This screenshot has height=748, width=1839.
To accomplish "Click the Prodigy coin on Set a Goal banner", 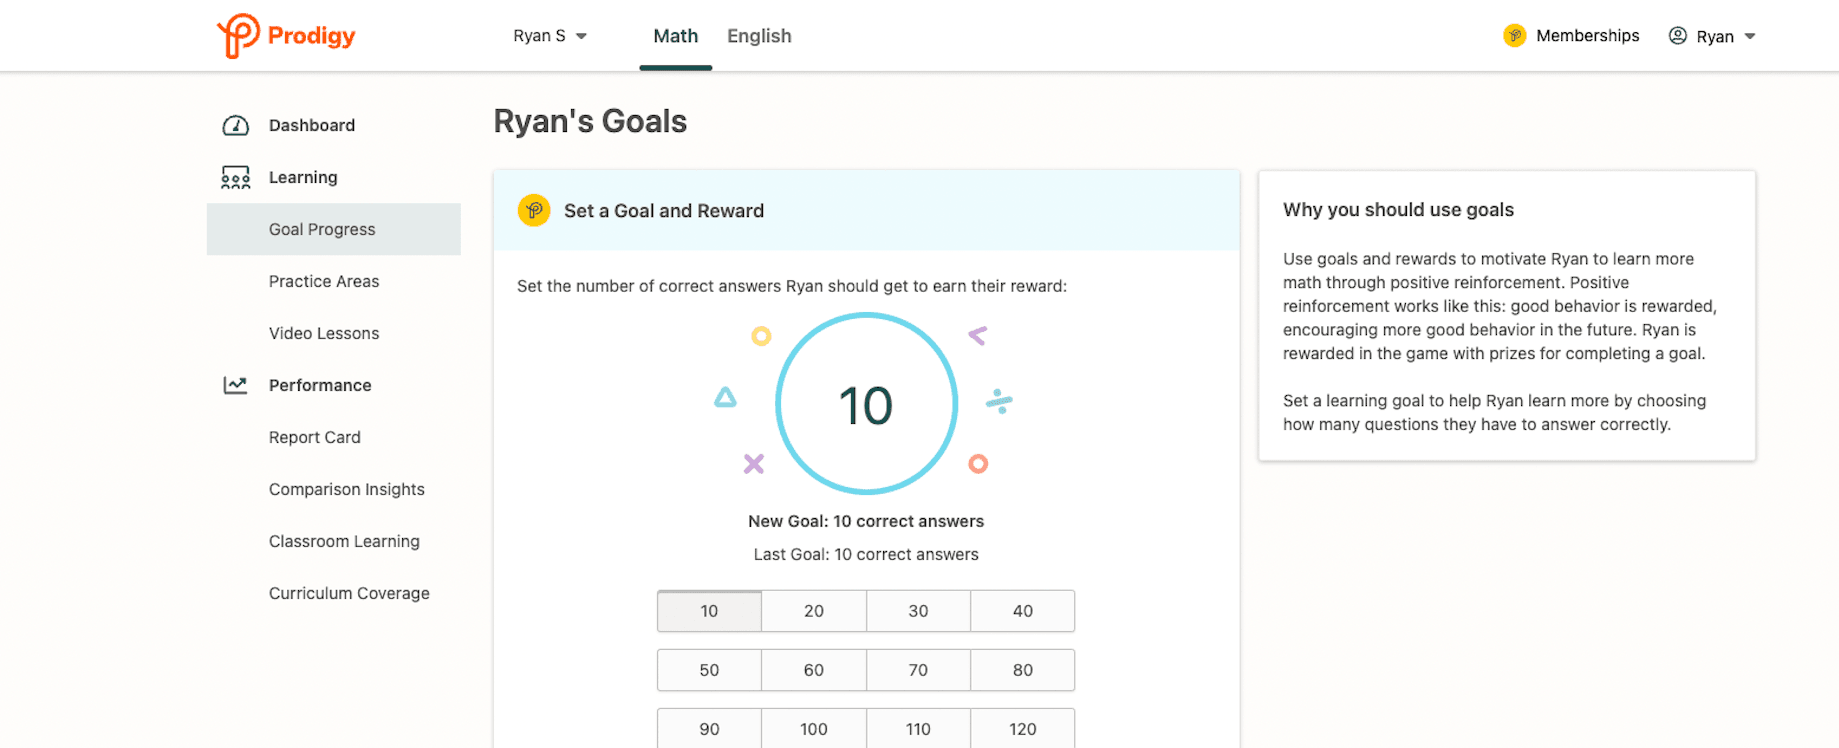I will (534, 210).
